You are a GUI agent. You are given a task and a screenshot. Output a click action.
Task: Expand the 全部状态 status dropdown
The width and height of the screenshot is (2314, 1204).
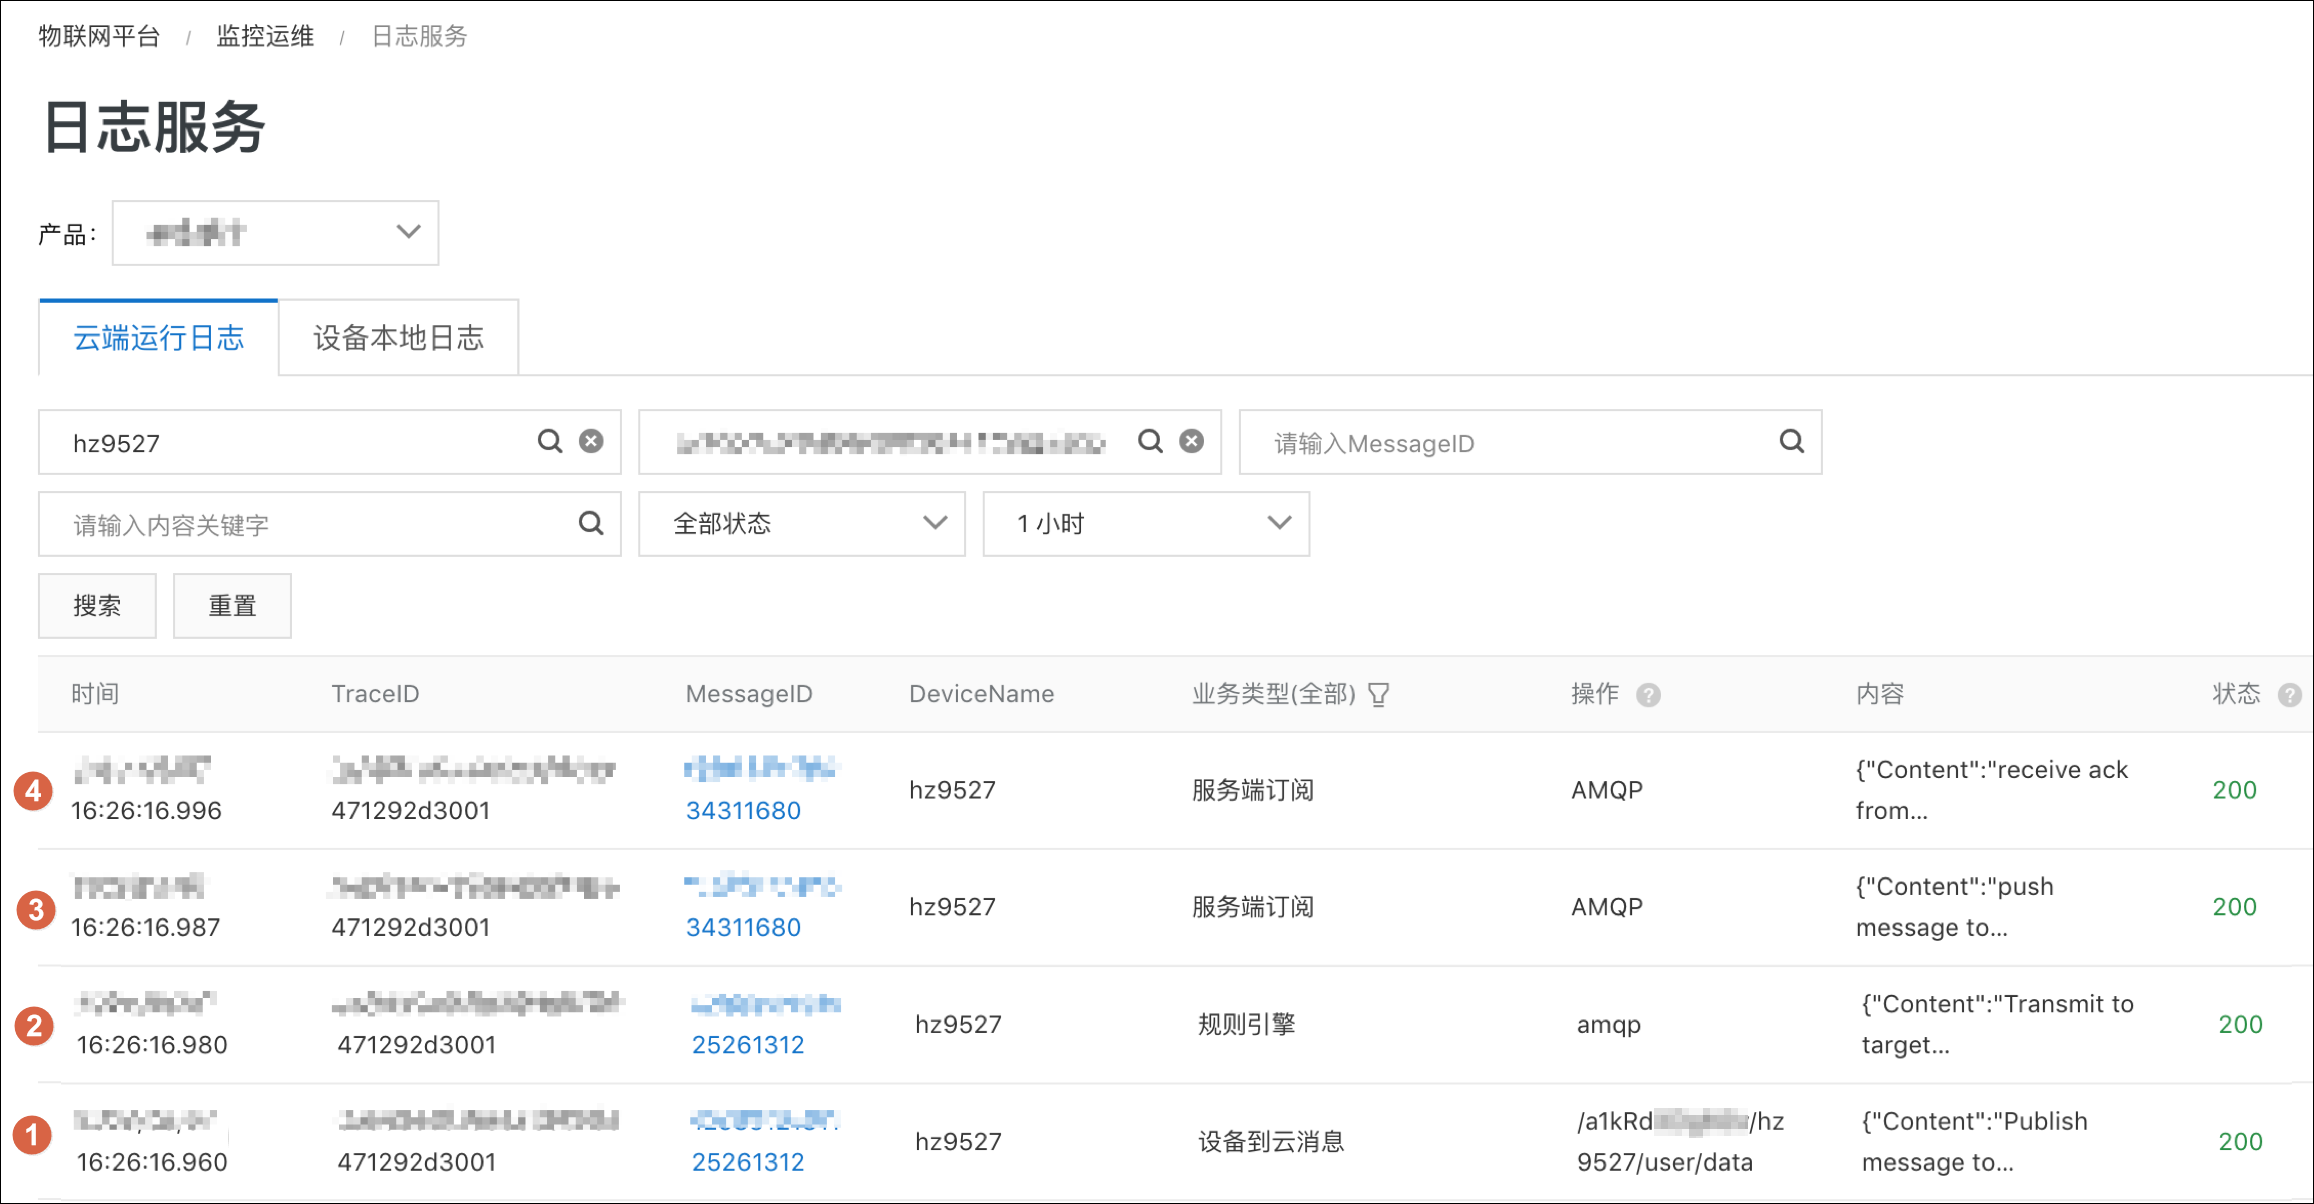802,523
